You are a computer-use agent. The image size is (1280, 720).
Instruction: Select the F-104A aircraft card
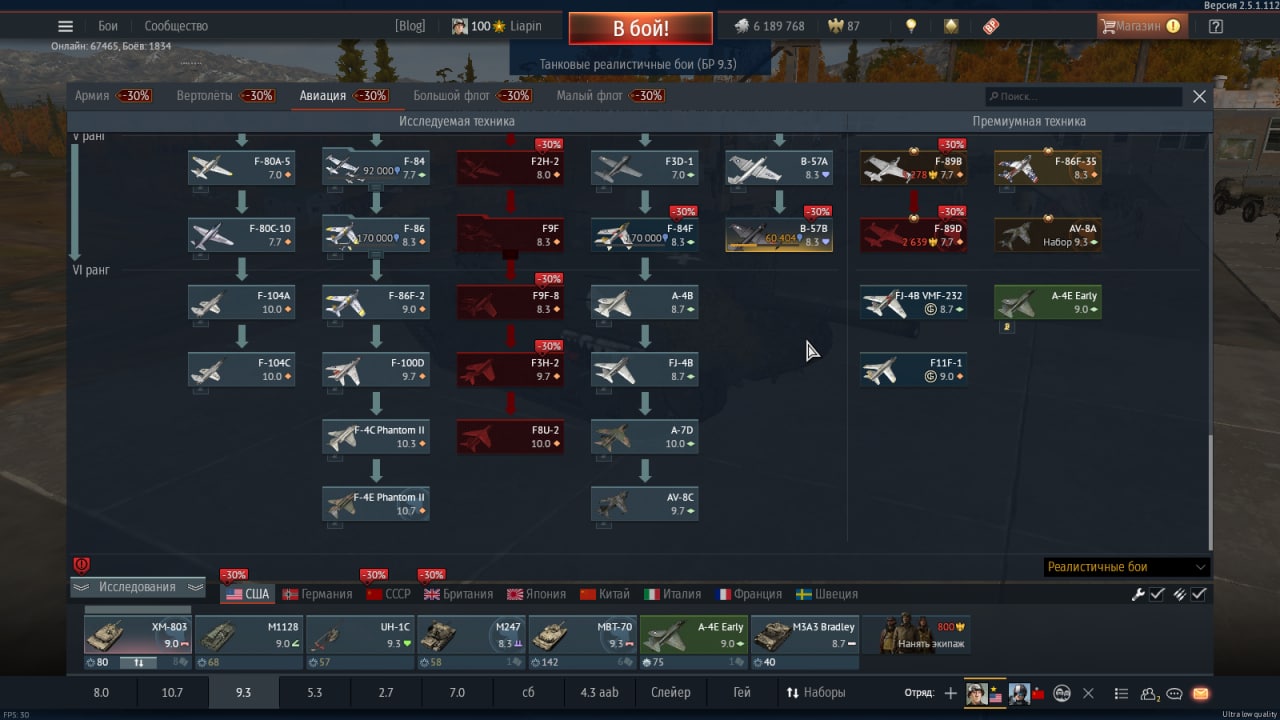241,302
